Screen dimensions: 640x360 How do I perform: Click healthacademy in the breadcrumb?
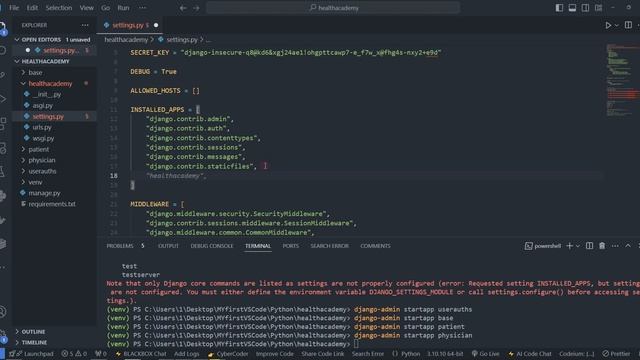(126, 40)
